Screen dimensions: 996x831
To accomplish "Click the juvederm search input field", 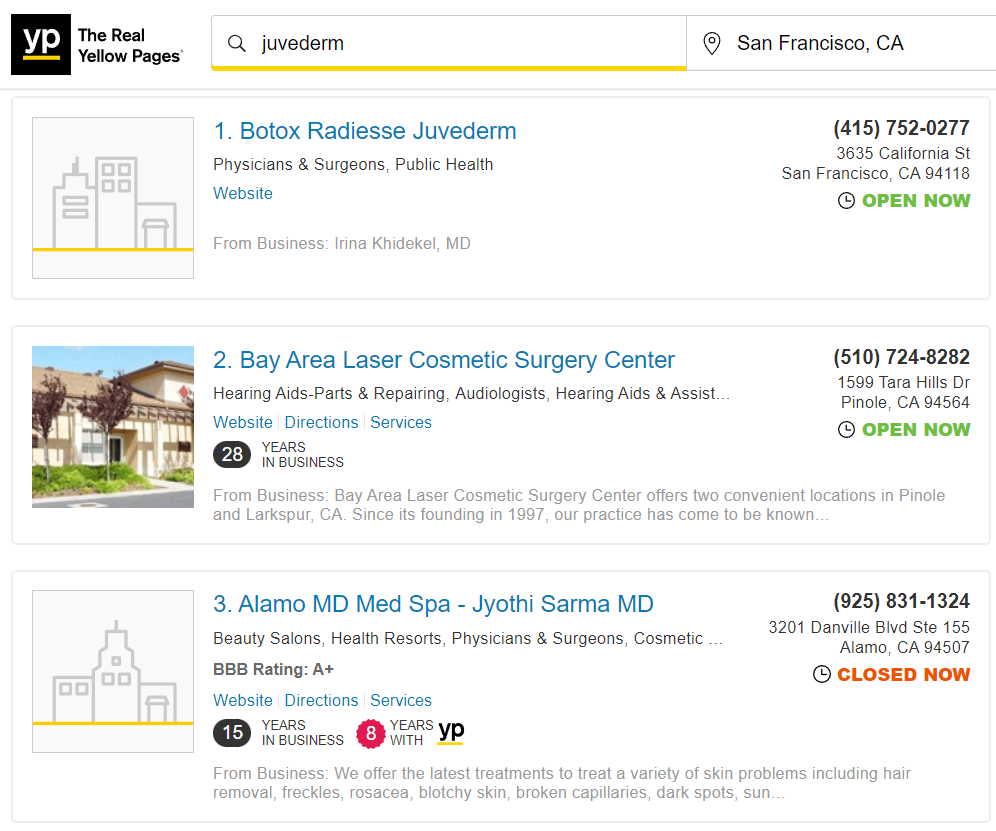I will click(449, 43).
